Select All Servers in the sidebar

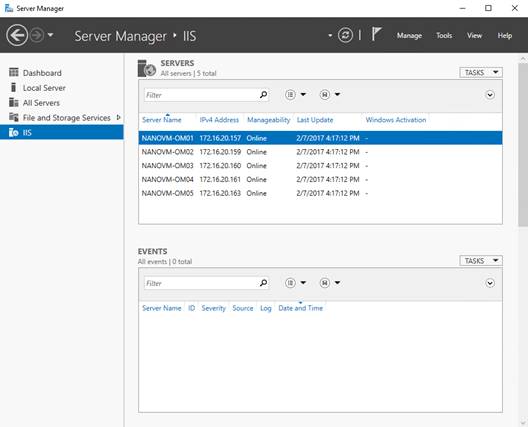click(x=41, y=103)
